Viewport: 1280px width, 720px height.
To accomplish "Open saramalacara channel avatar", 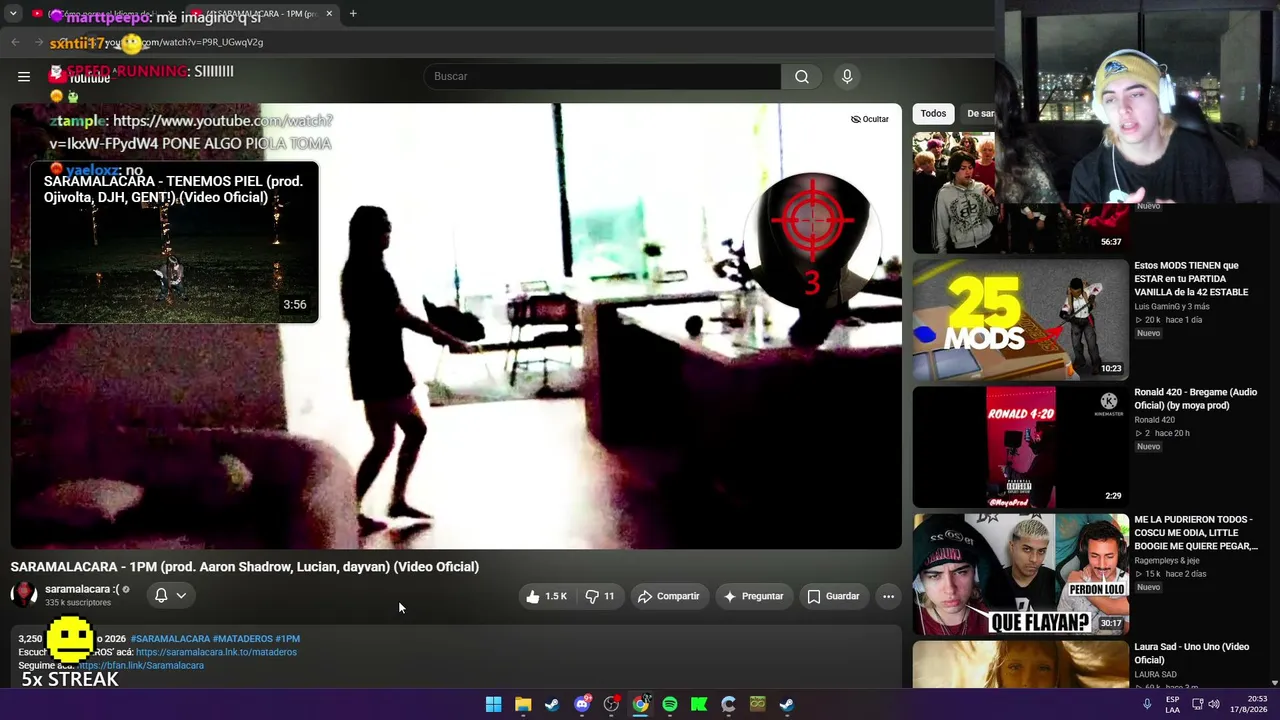I will pos(24,595).
